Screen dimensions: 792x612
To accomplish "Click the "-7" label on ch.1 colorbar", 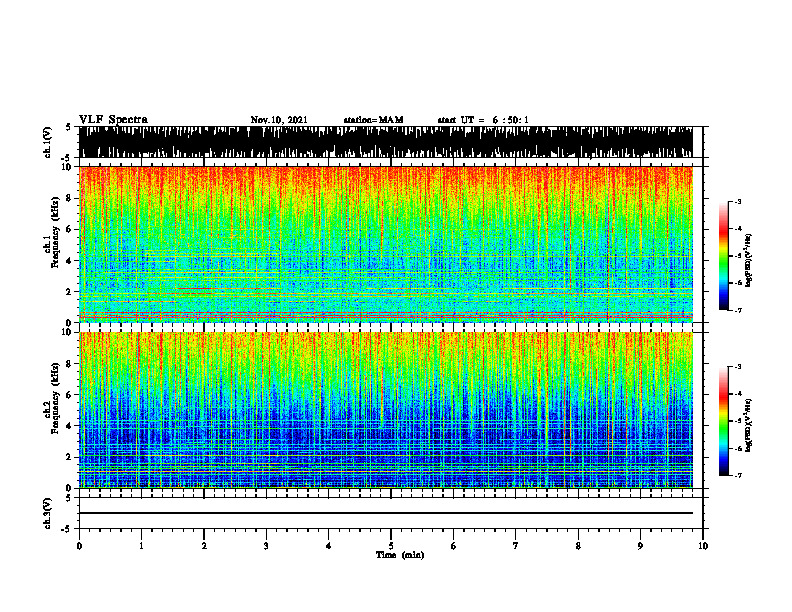I will [x=738, y=310].
